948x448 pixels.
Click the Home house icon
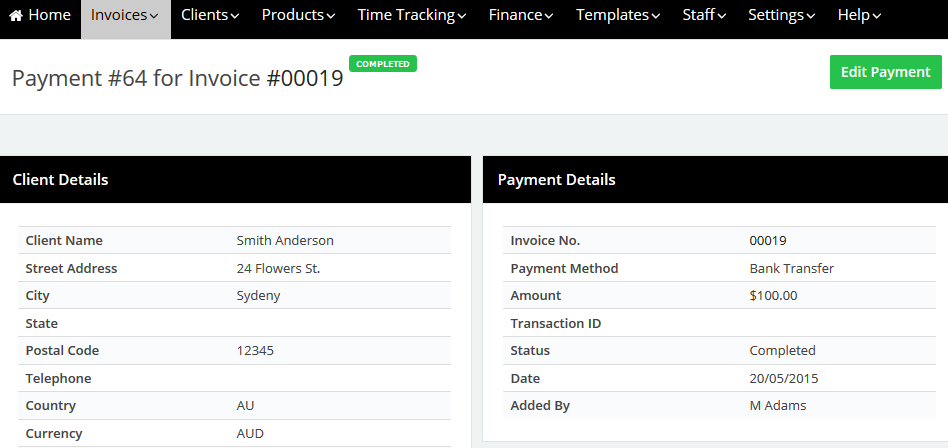pos(16,16)
